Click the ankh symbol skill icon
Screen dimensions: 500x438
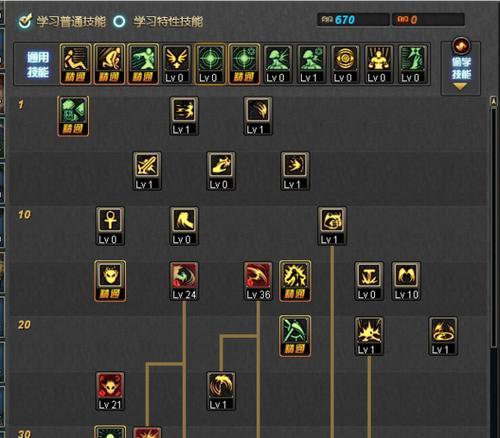click(x=110, y=226)
